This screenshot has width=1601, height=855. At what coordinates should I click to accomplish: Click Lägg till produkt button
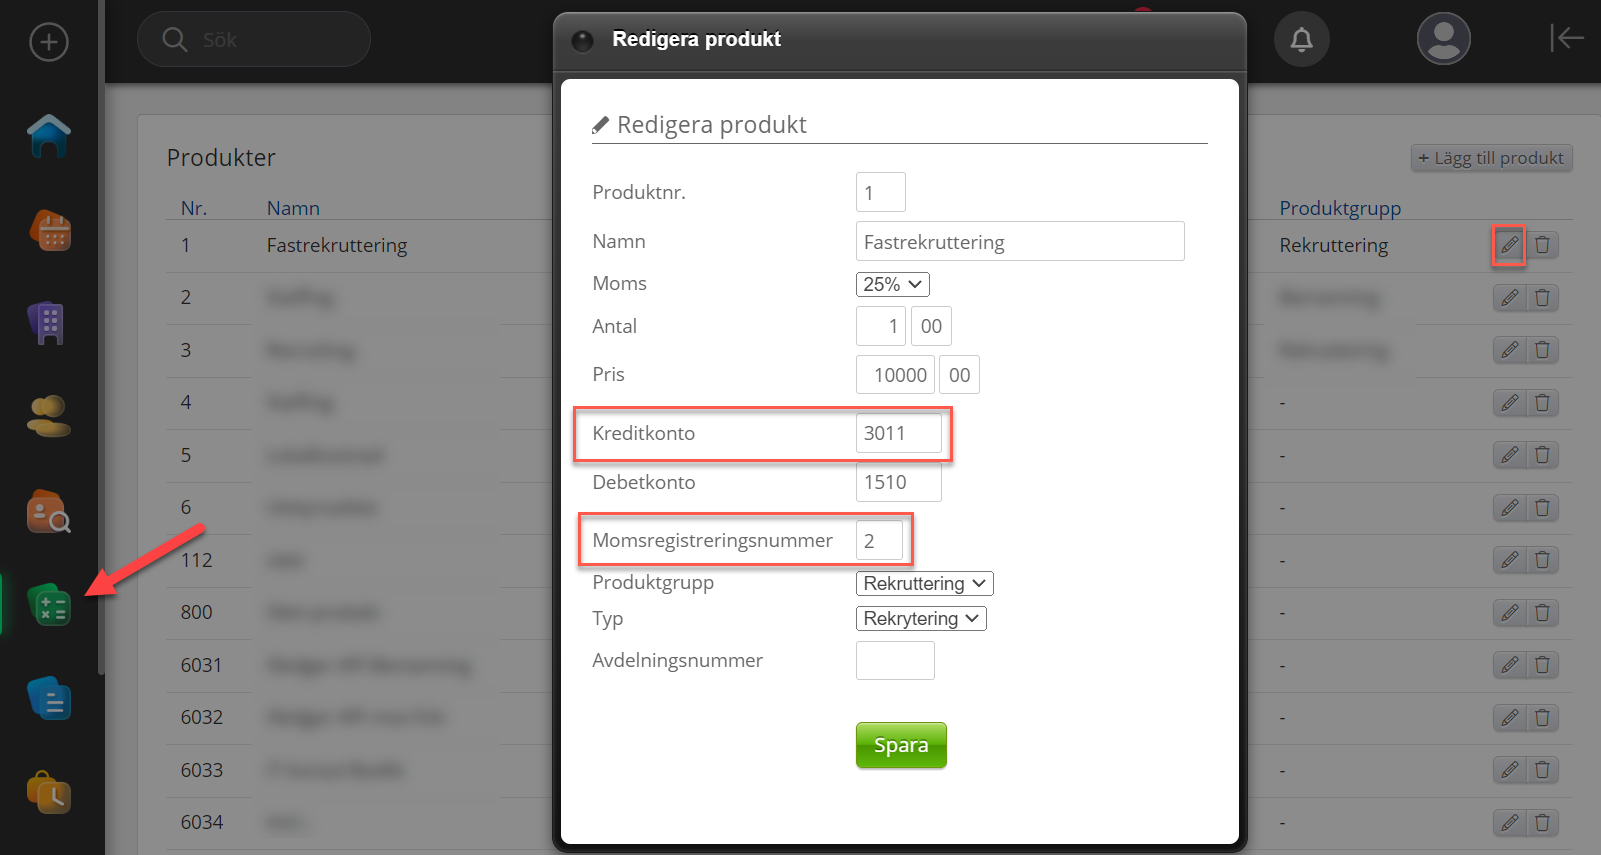1490,158
